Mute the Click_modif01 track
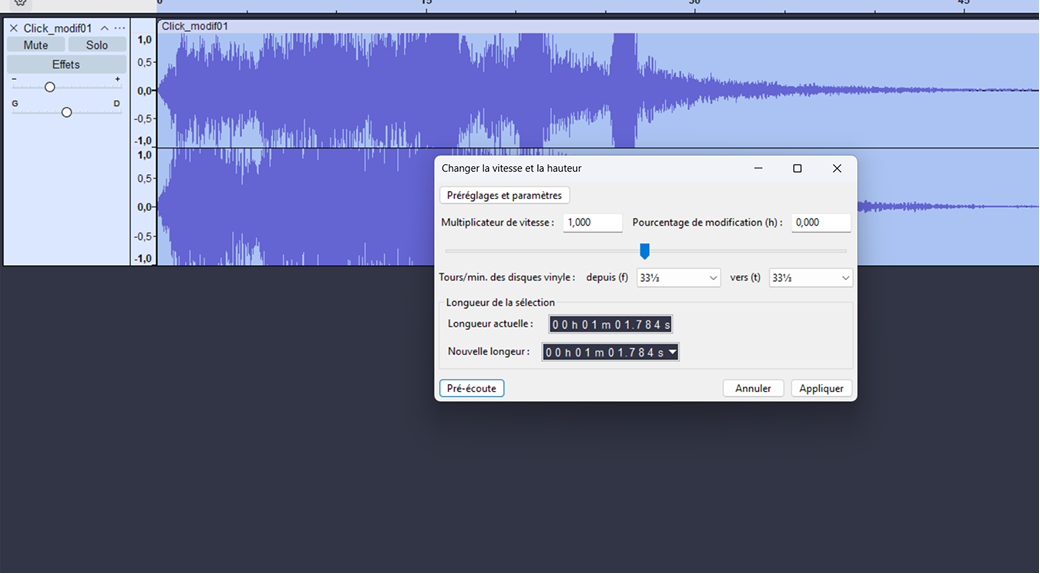Screen dimensions: 1040x574 [x=36, y=45]
